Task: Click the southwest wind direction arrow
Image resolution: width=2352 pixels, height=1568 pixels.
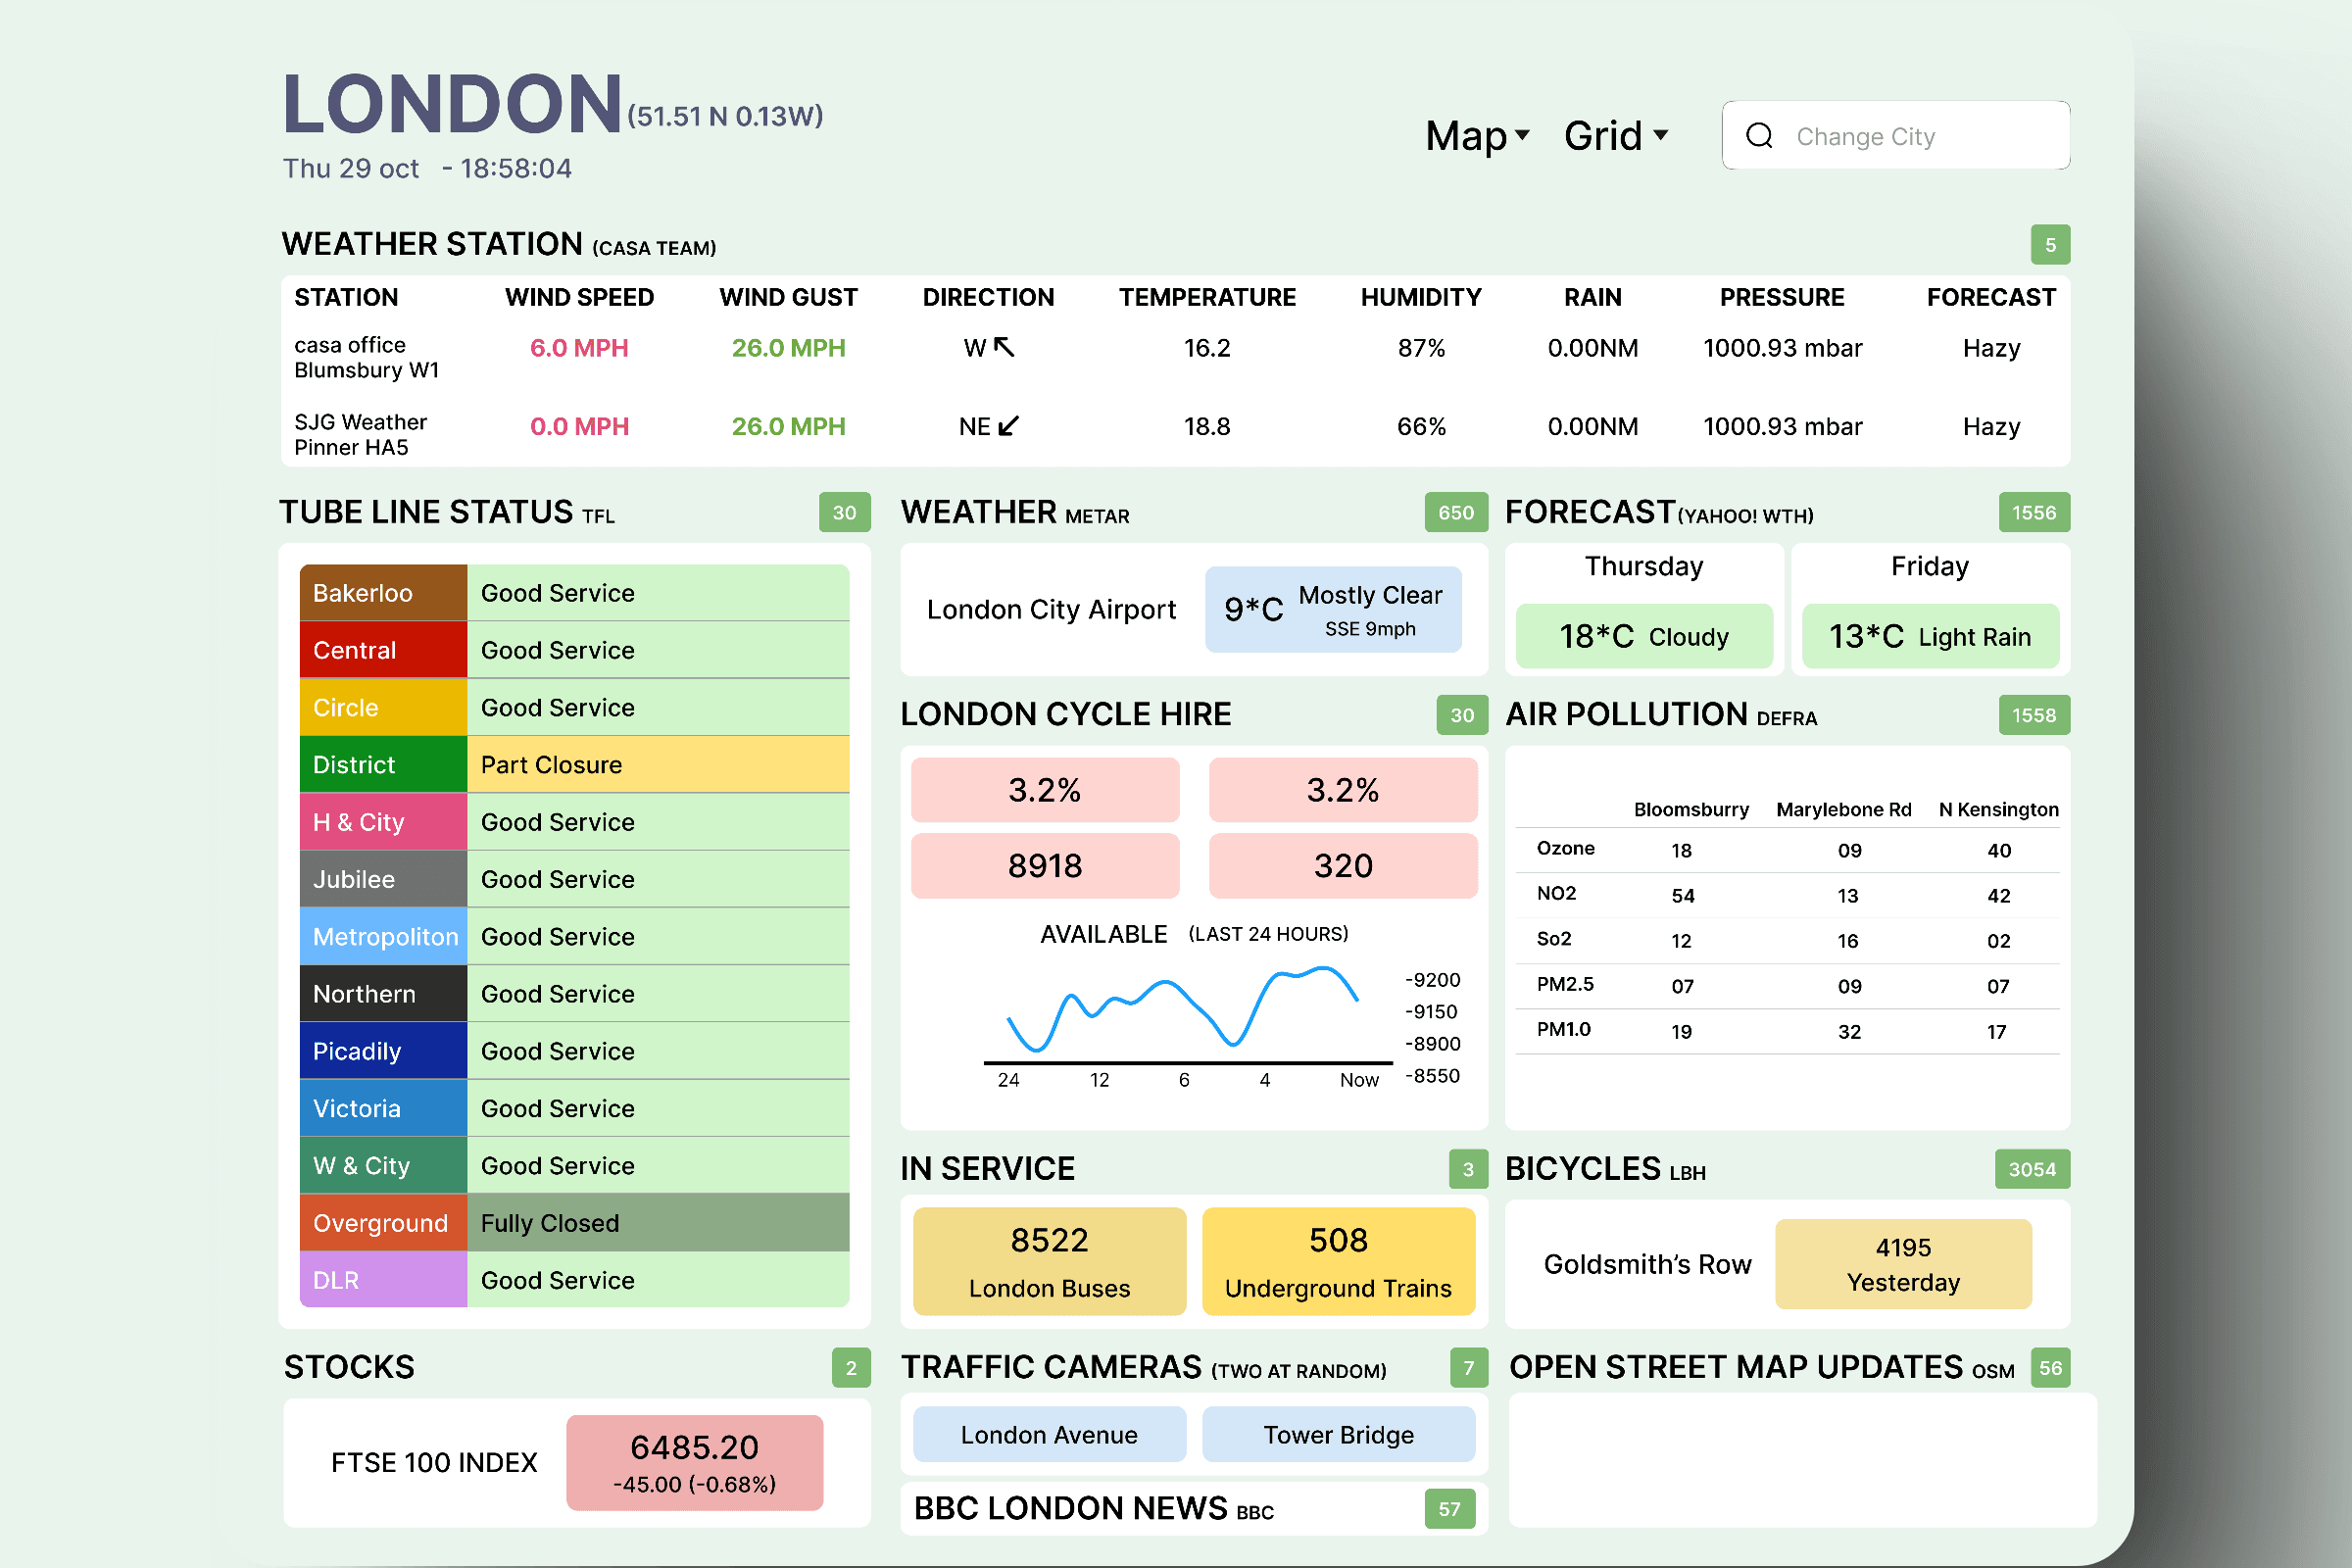Action: click(1009, 426)
